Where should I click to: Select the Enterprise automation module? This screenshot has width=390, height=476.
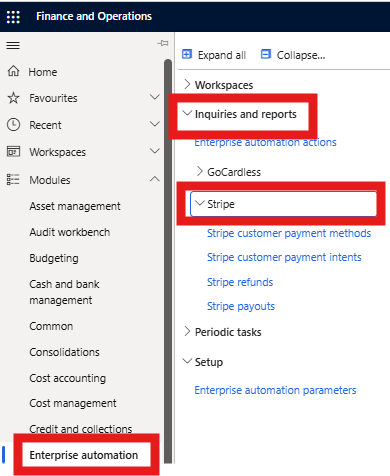[84, 455]
